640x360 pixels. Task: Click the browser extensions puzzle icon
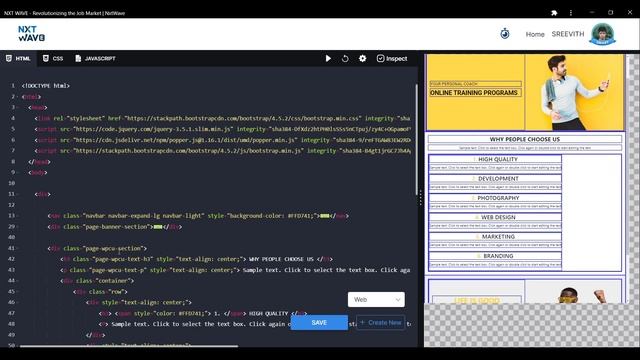(x=554, y=13)
